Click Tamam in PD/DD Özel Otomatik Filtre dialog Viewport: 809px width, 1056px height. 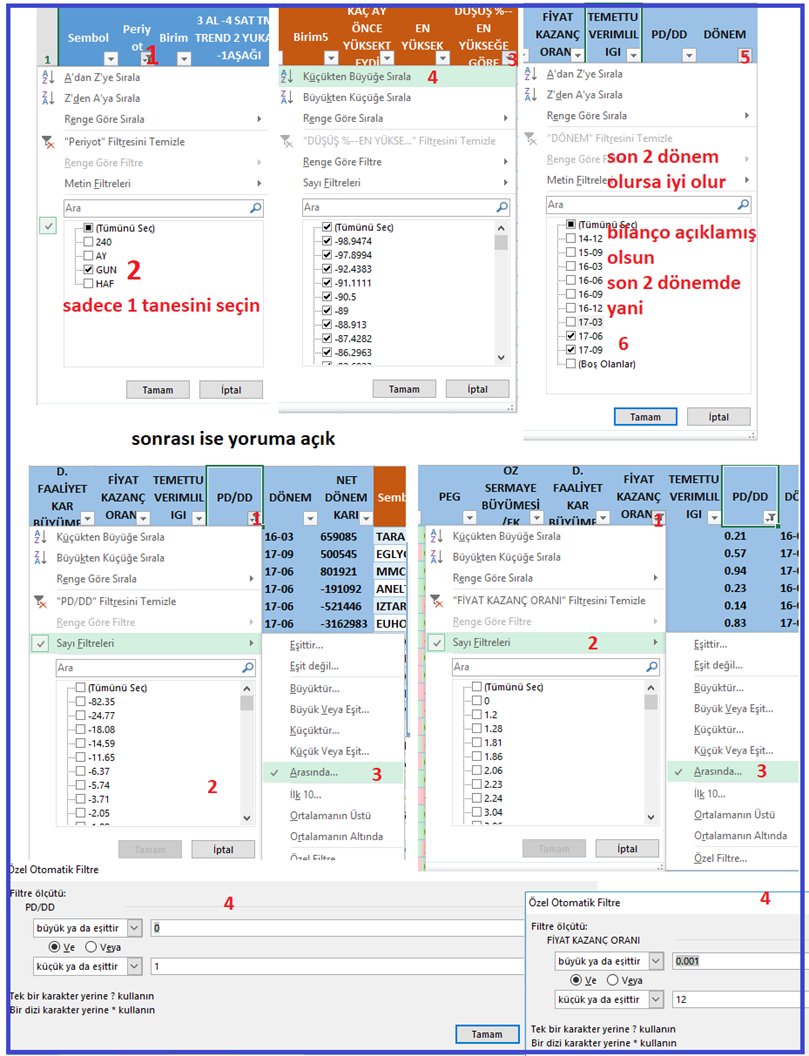(x=487, y=1034)
